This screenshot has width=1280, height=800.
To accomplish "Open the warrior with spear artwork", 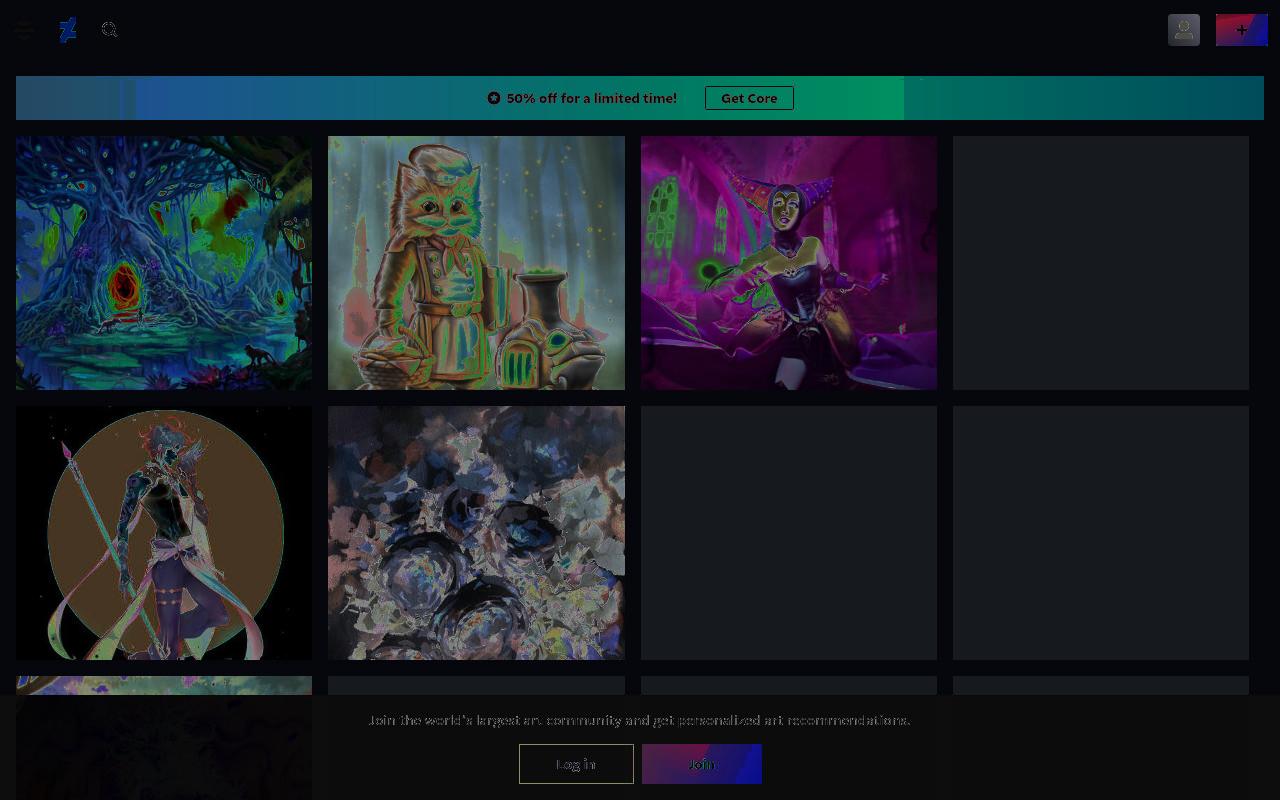I will pyautogui.click(x=164, y=533).
